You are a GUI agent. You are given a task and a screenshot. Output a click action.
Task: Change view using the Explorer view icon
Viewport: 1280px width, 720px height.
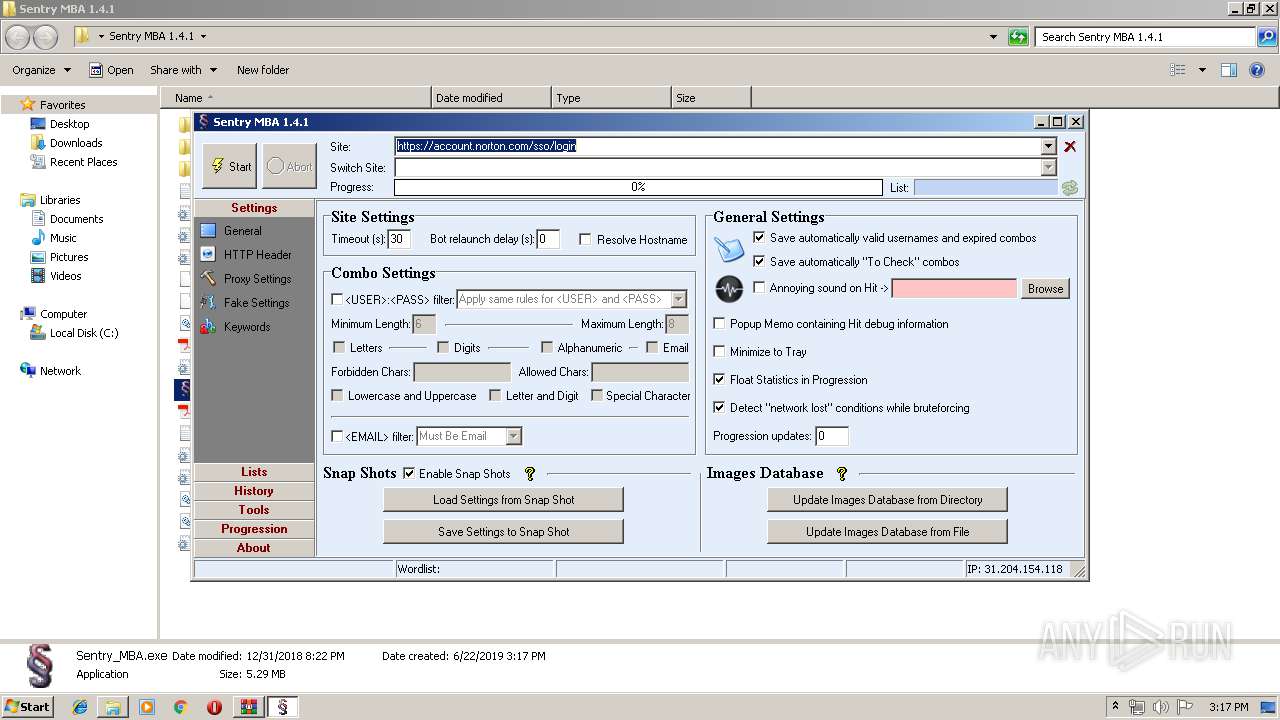(x=1178, y=70)
